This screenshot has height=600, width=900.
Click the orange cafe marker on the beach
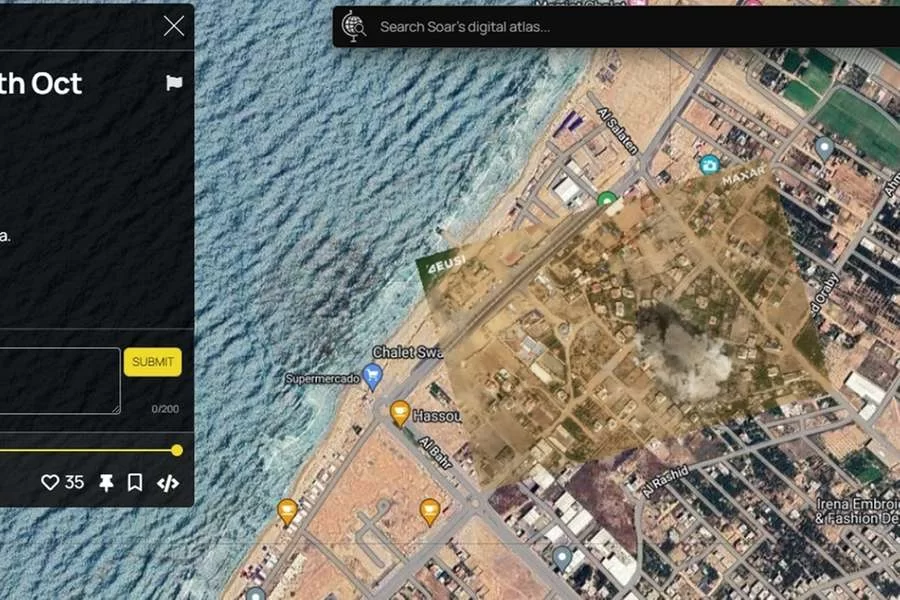pyautogui.click(x=288, y=511)
